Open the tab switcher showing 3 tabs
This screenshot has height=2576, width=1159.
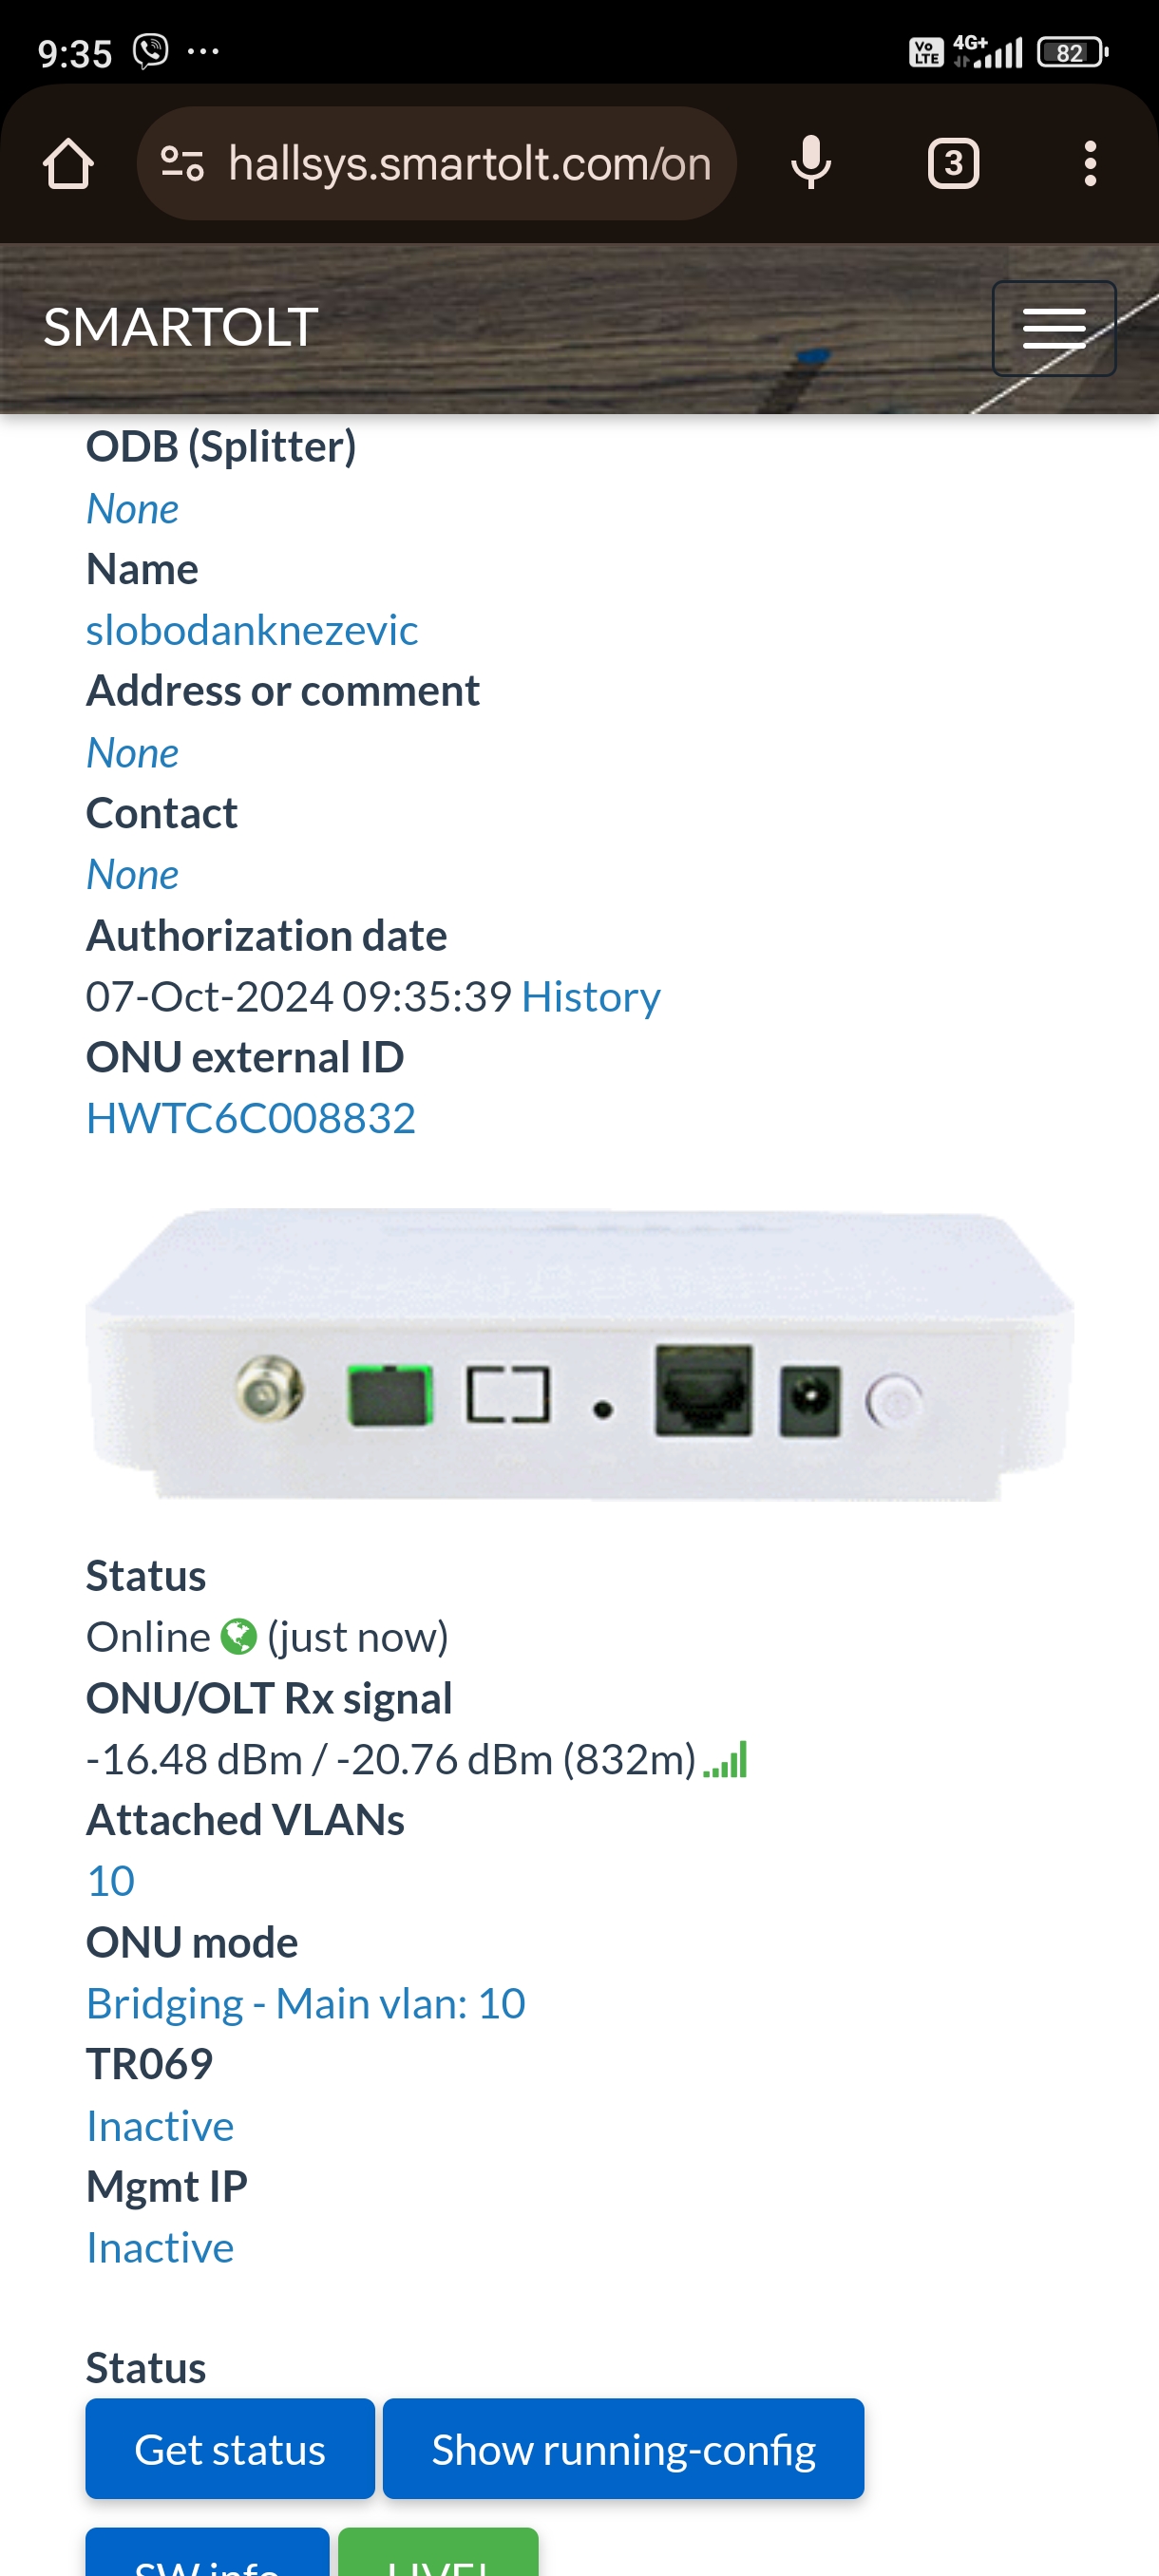[953, 163]
